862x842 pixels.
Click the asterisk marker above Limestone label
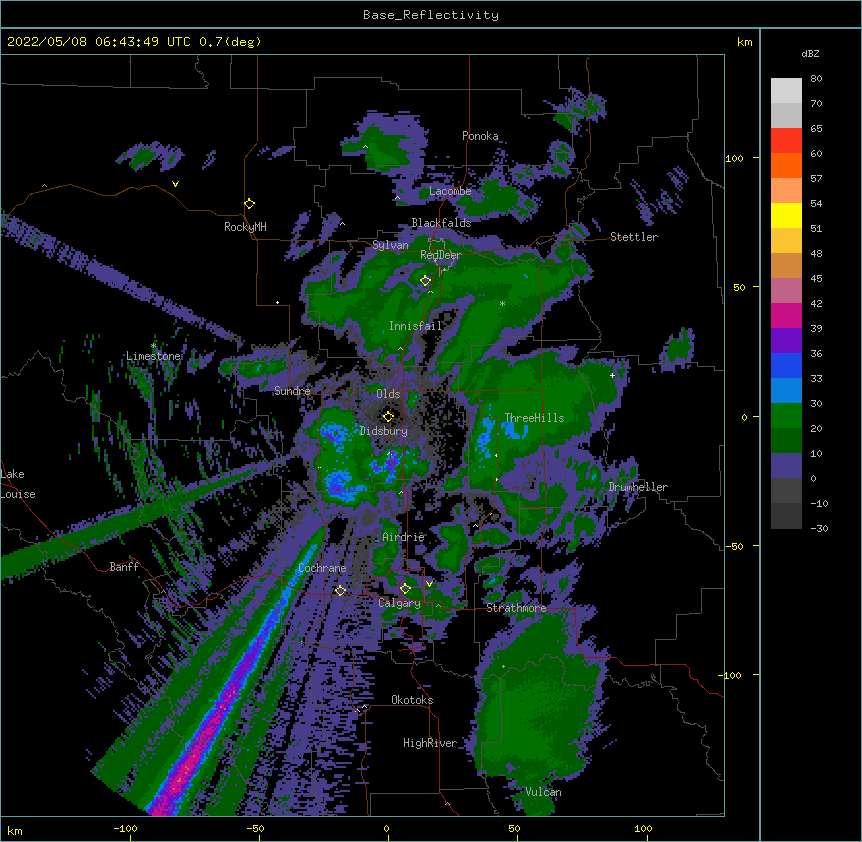[153, 346]
